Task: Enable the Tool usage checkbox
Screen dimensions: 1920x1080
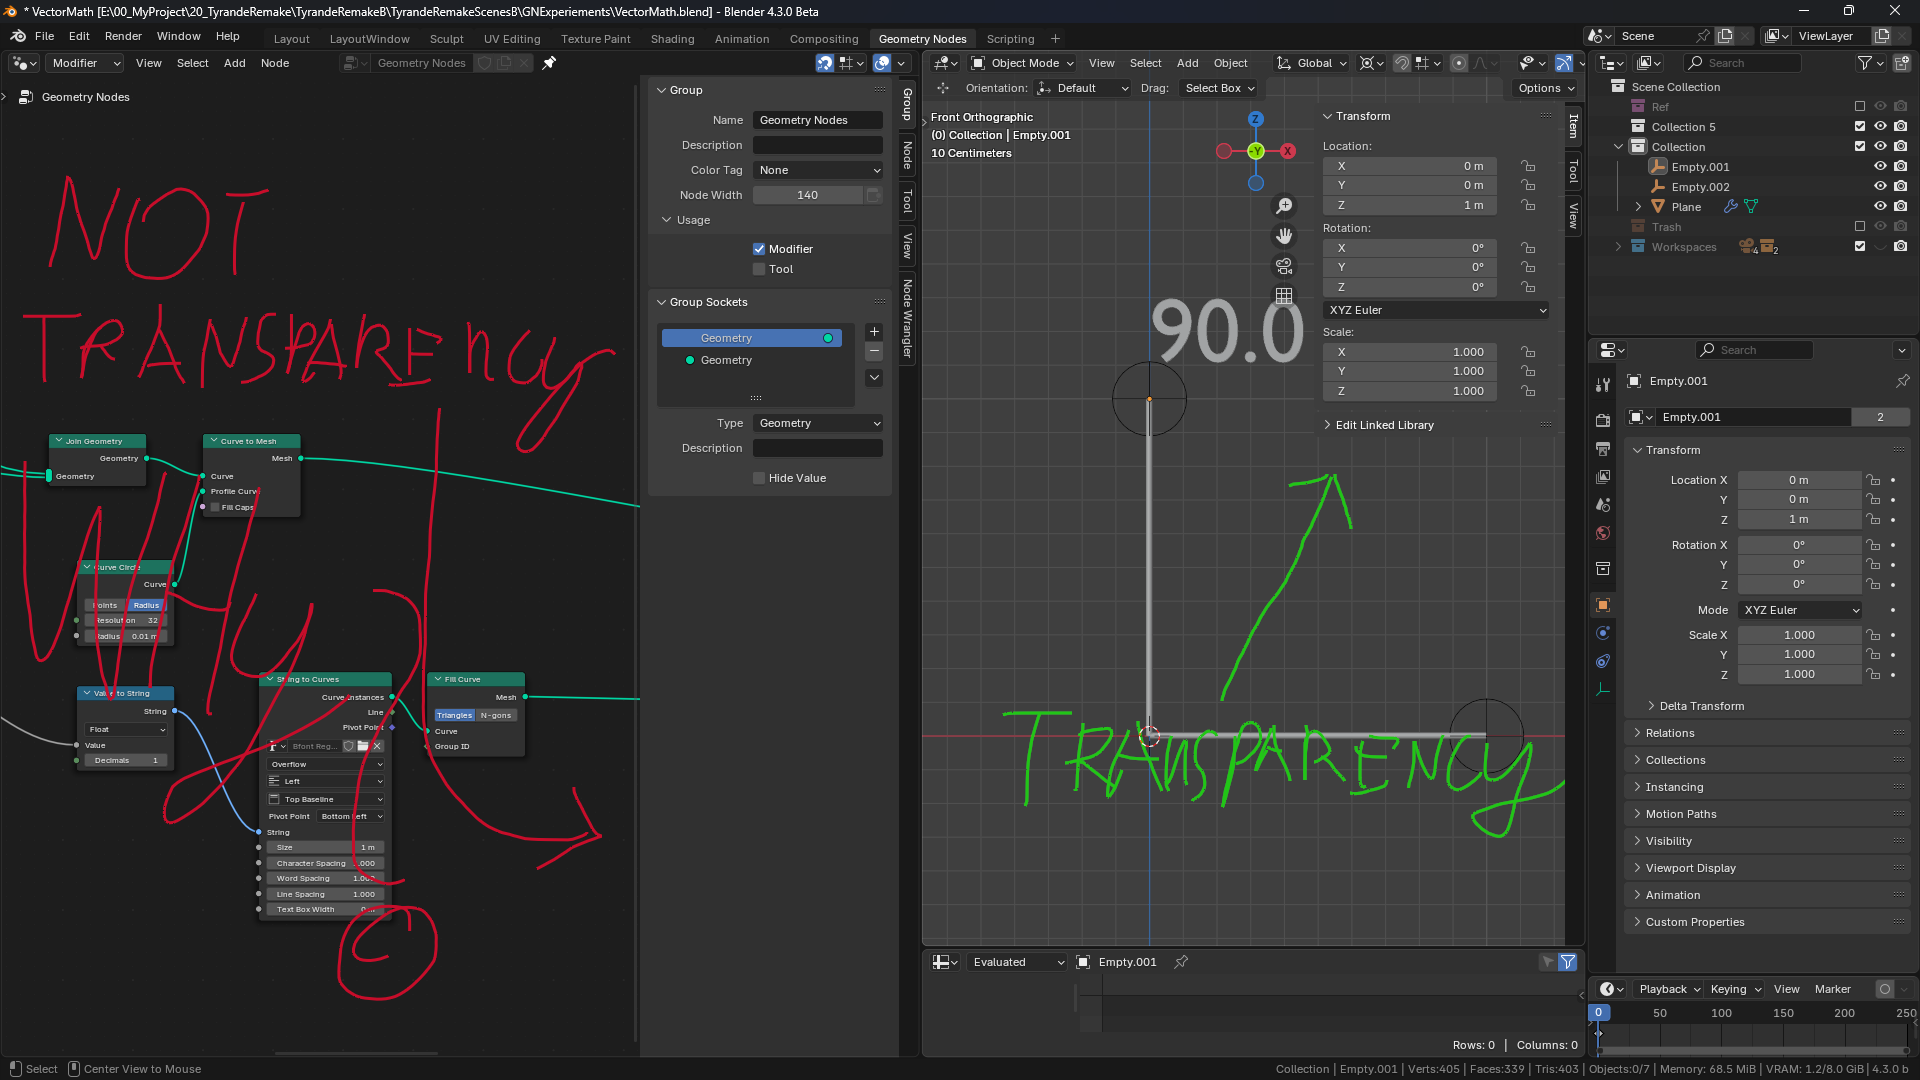Action: [x=759, y=269]
